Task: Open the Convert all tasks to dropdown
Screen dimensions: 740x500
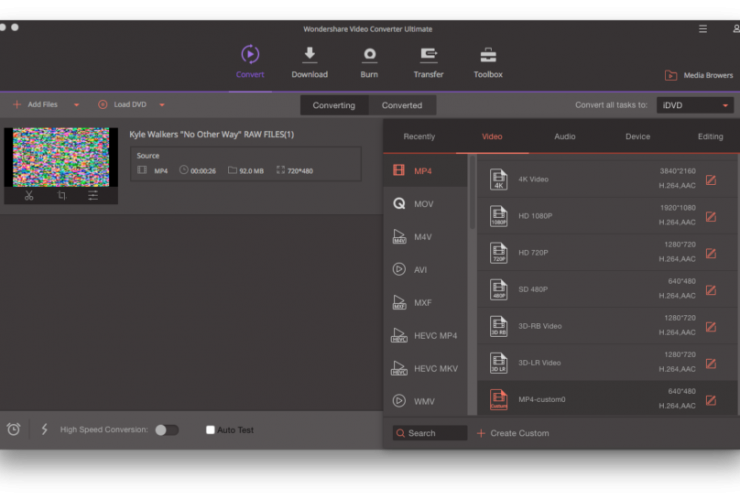Action: pos(695,105)
